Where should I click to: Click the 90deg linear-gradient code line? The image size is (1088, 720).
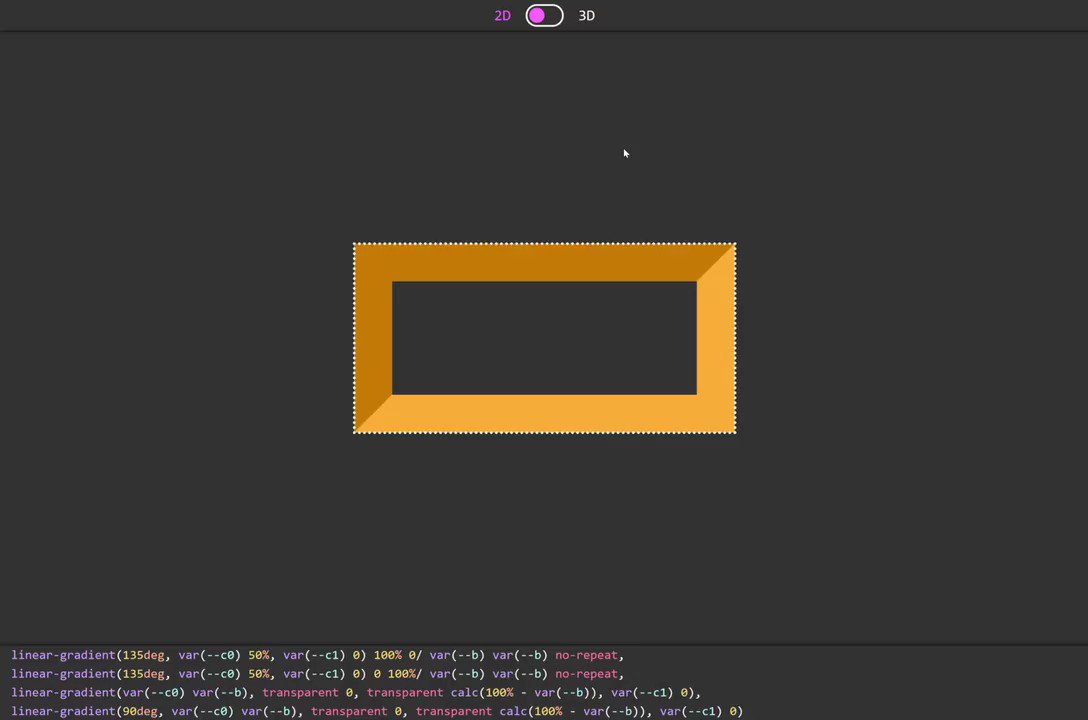tap(377, 711)
